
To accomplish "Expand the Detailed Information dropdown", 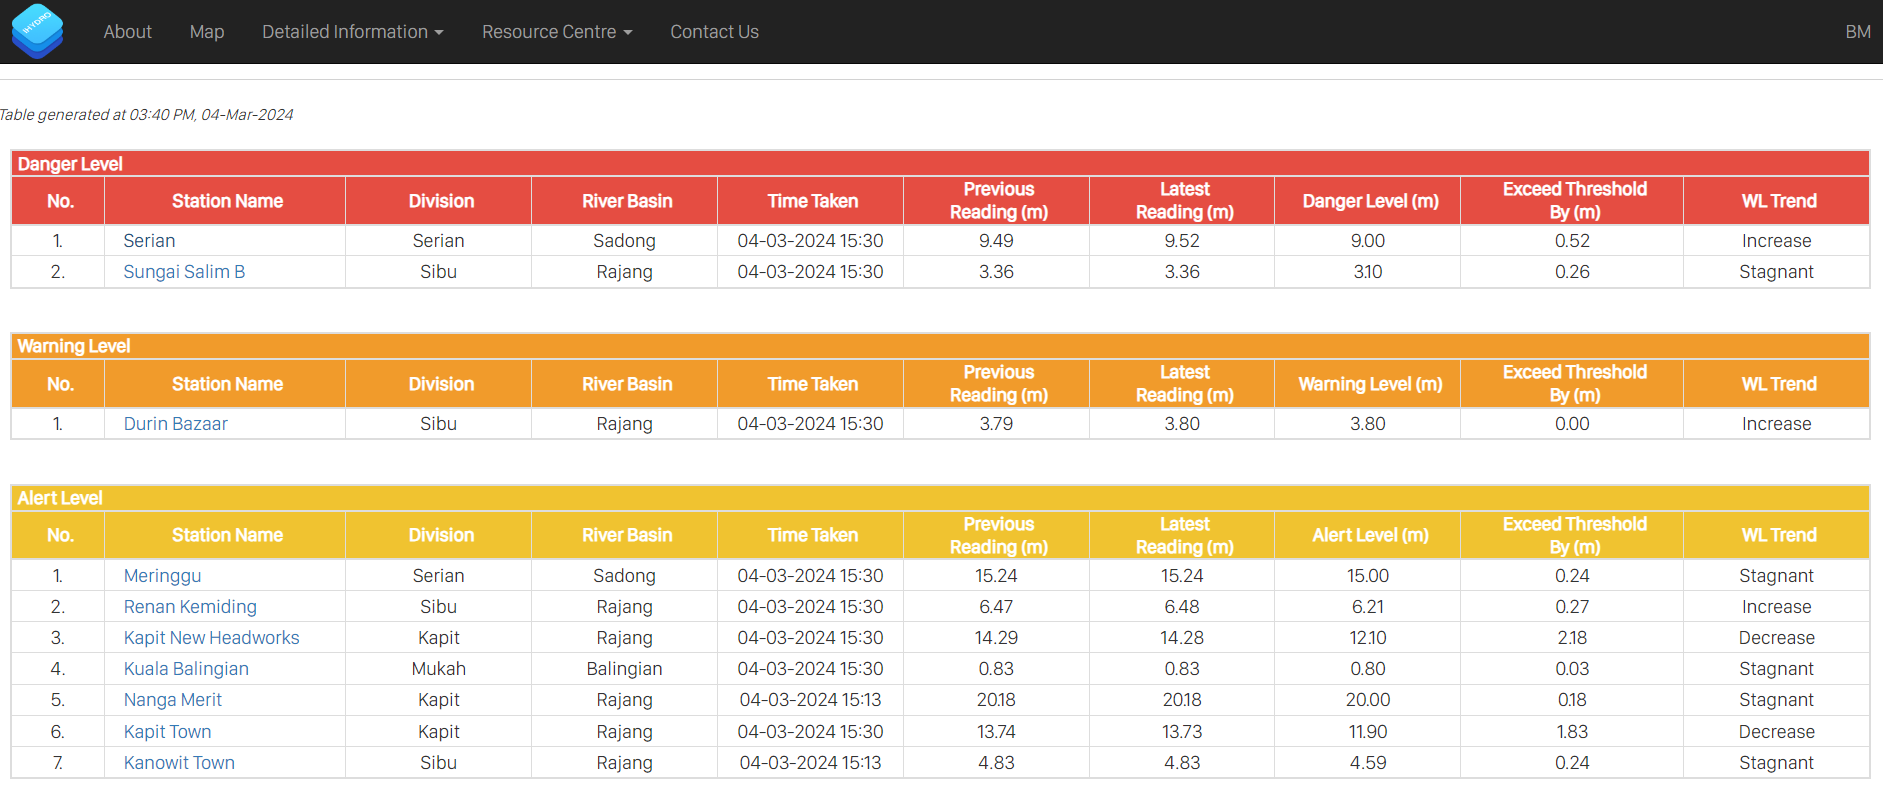I will (x=353, y=32).
